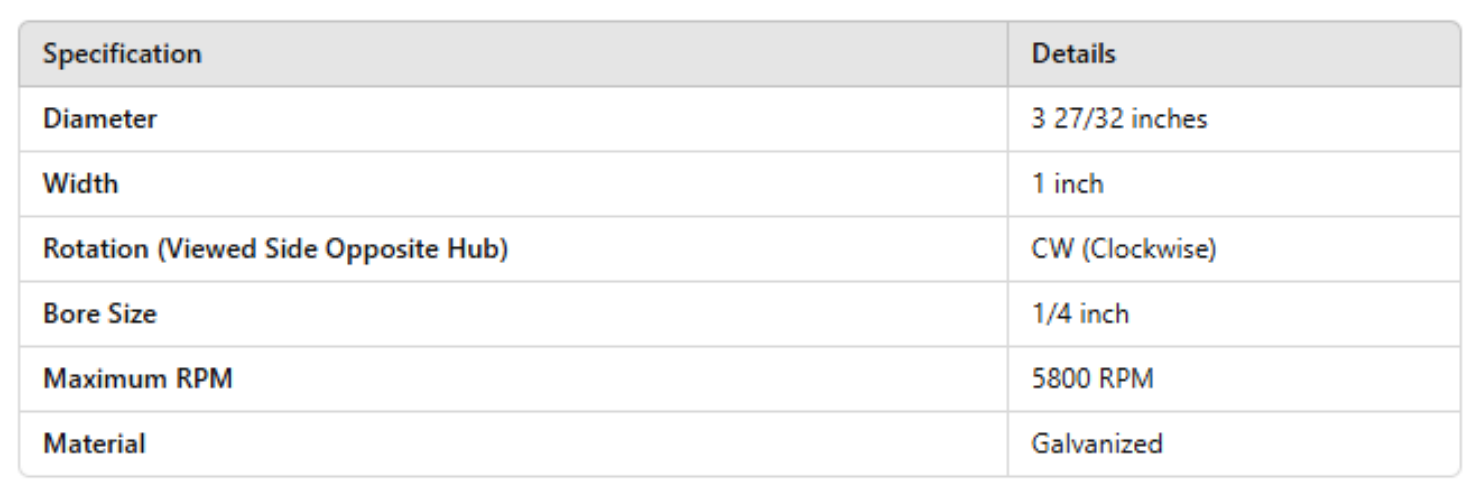Image resolution: width=1482 pixels, height=500 pixels.
Task: Click the Specification column header
Action: point(122,54)
